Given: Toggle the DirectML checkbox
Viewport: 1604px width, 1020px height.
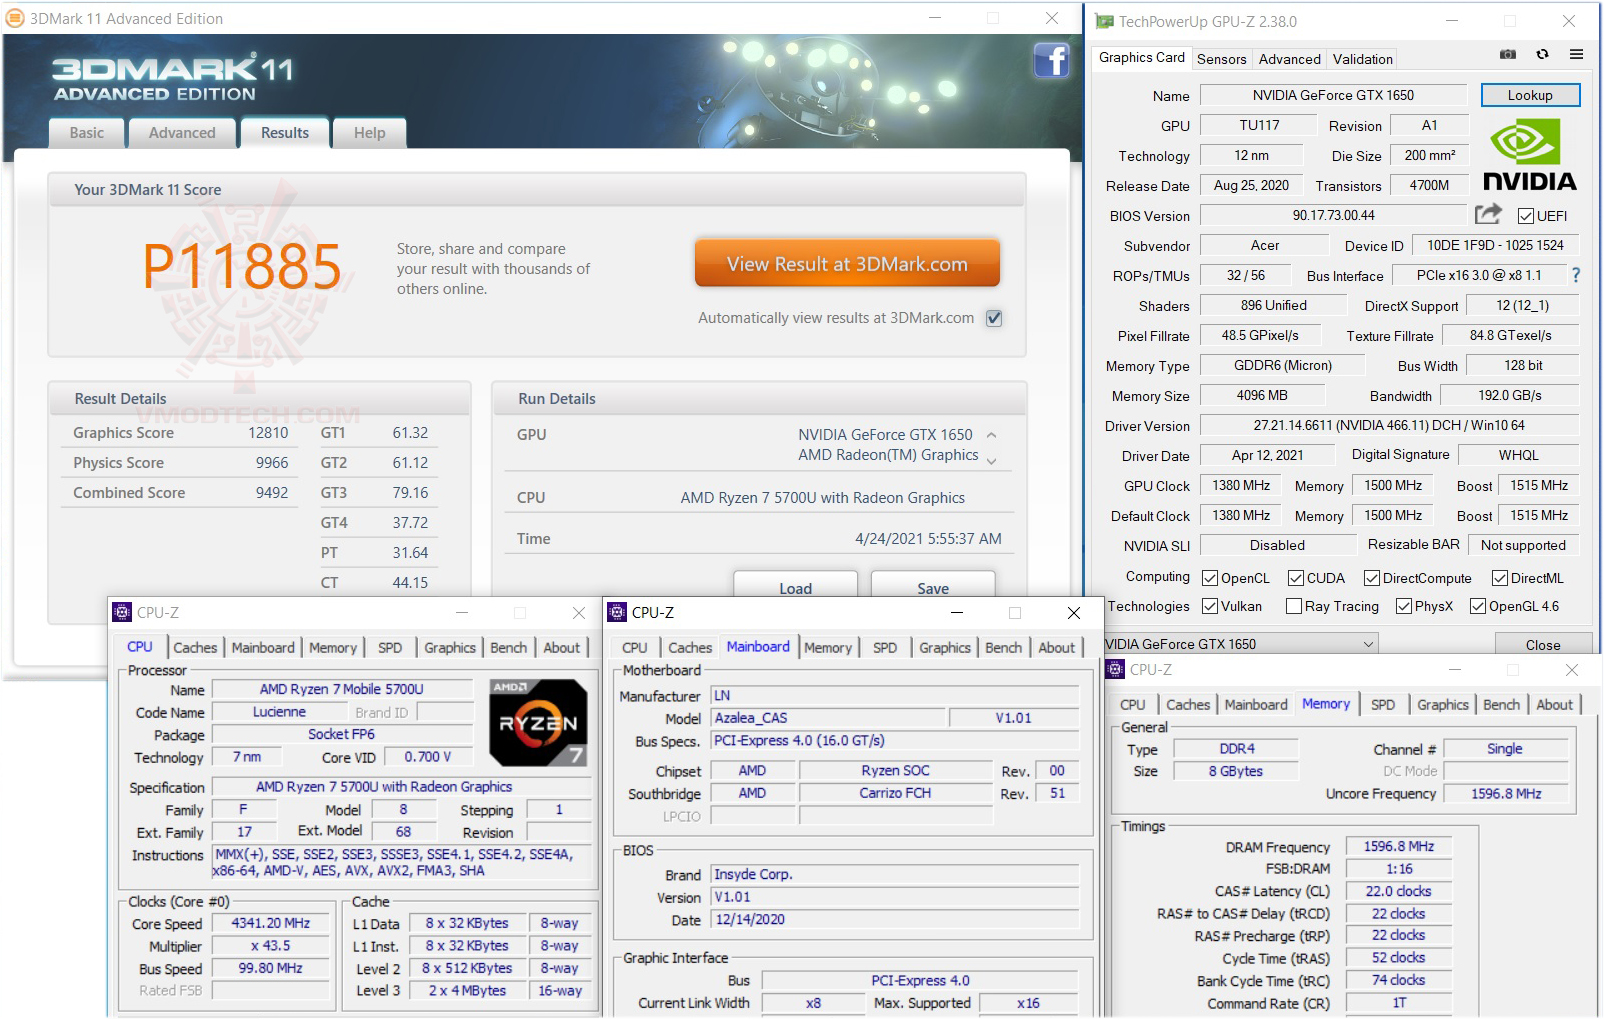Looking at the screenshot, I should [x=1500, y=578].
